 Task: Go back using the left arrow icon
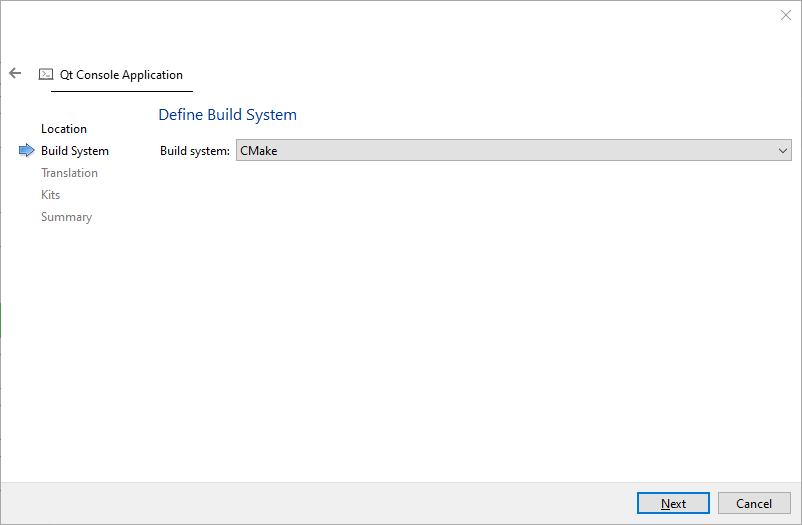[x=15, y=73]
